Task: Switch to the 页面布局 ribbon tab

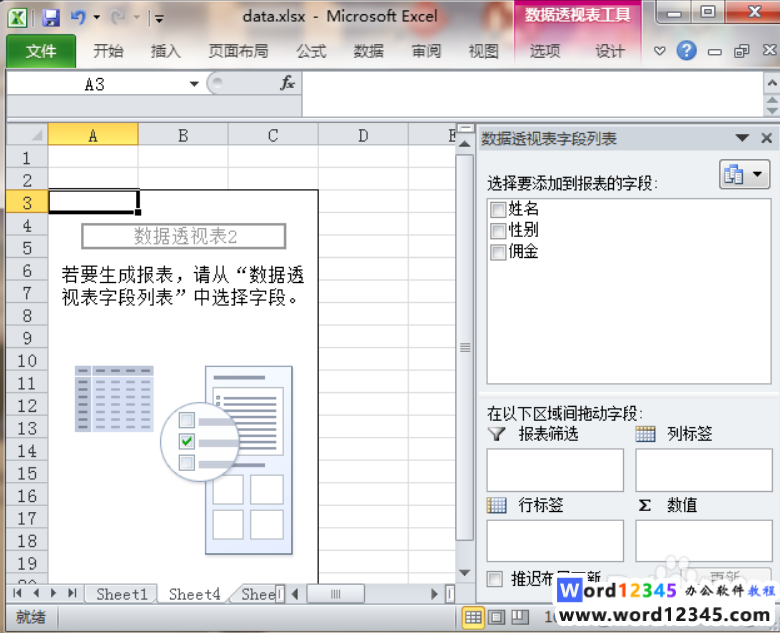Action: click(238, 51)
